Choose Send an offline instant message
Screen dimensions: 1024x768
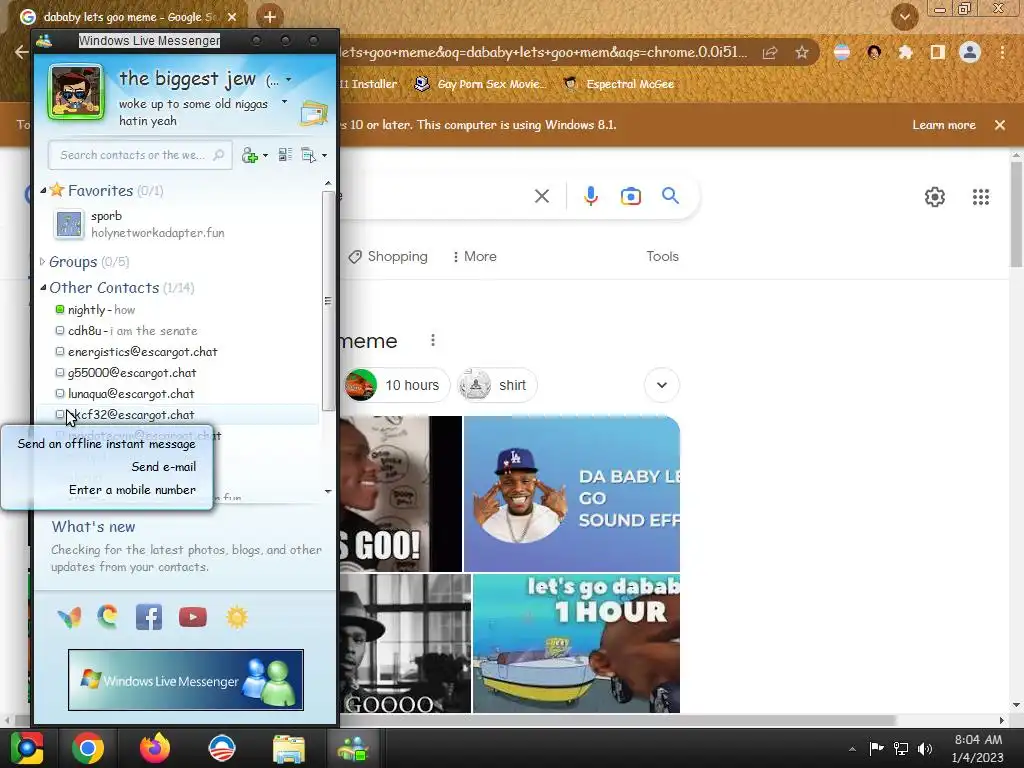point(106,444)
